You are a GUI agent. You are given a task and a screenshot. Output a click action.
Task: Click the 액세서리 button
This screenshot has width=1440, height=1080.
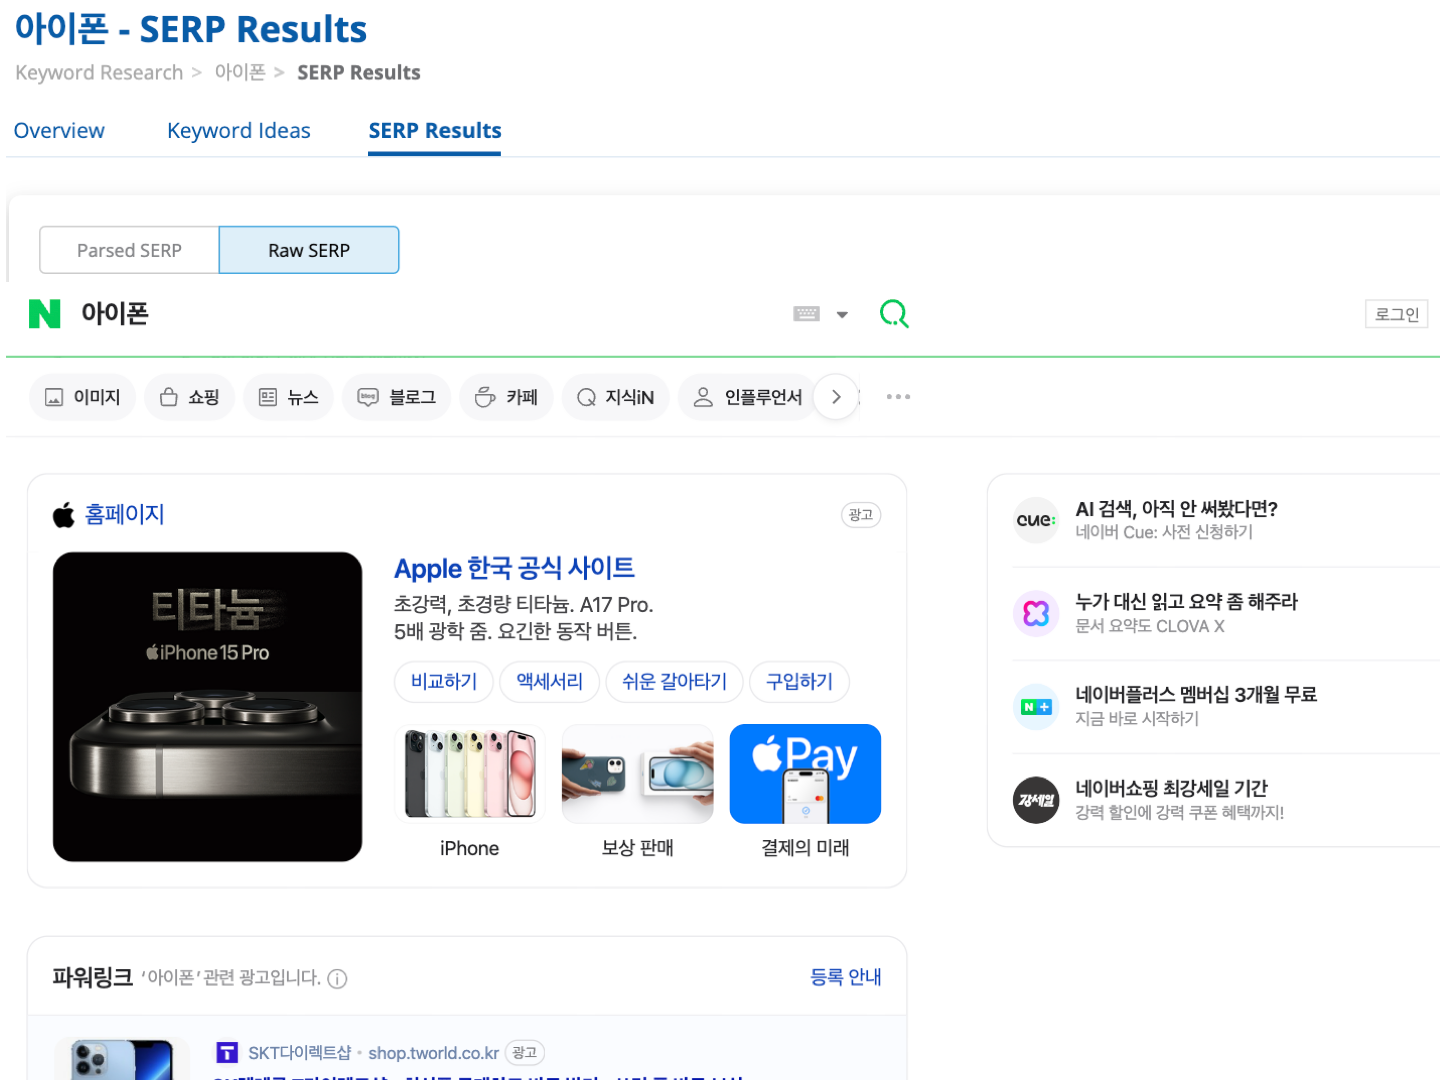[x=550, y=682]
